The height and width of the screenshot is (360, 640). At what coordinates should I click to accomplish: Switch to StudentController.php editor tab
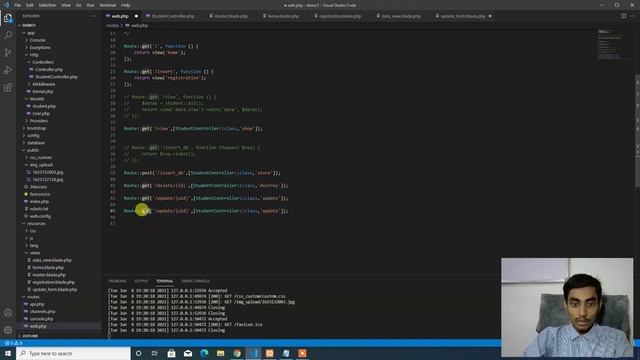tap(173, 16)
